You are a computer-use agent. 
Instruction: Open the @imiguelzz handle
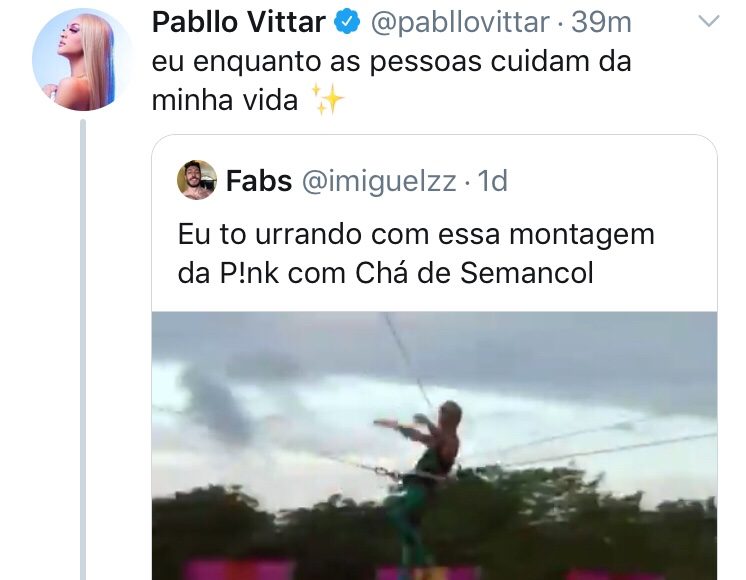(x=379, y=181)
